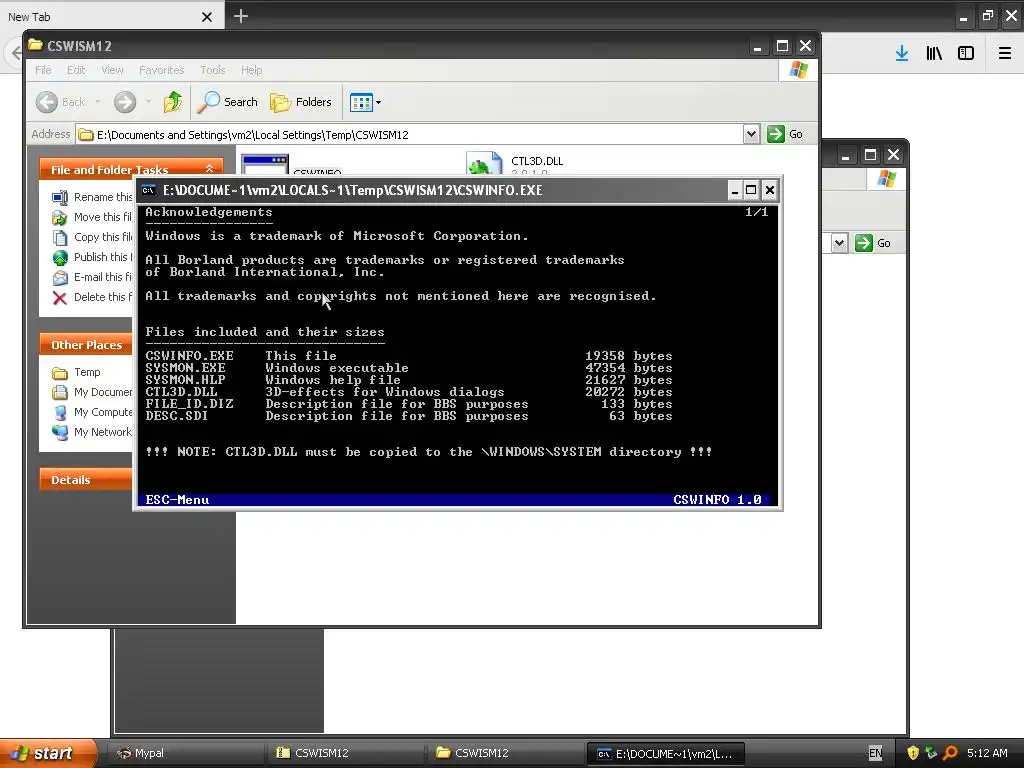1024x768 pixels.
Task: Open the Address bar dropdown in front Explorer
Action: point(751,134)
